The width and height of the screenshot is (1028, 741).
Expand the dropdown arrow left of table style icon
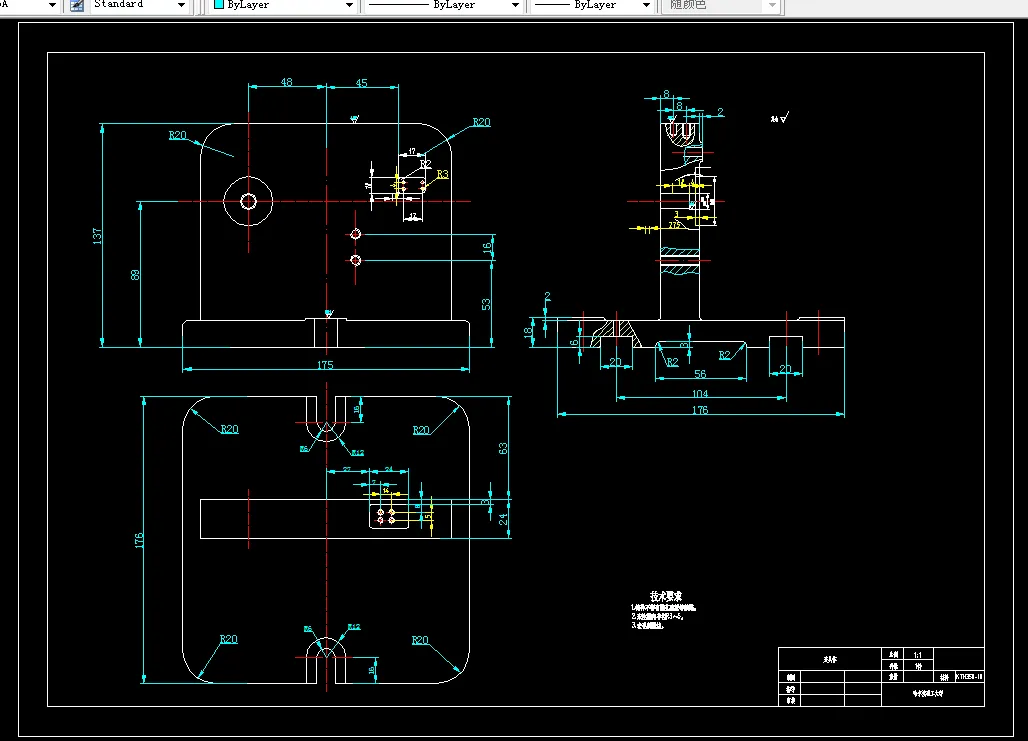(52, 5)
